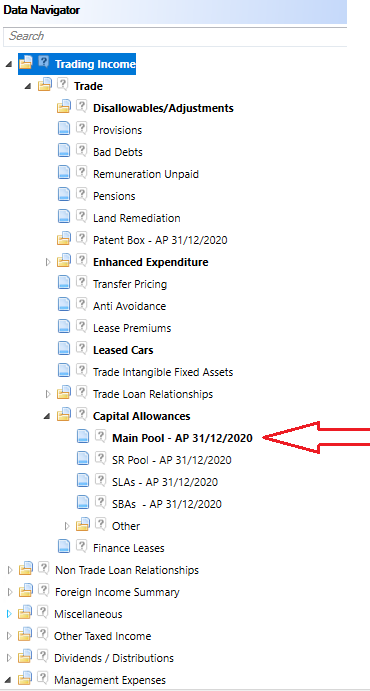Image resolution: width=370 pixels, height=691 pixels.
Task: Click the Search input field
Action: click(x=175, y=36)
